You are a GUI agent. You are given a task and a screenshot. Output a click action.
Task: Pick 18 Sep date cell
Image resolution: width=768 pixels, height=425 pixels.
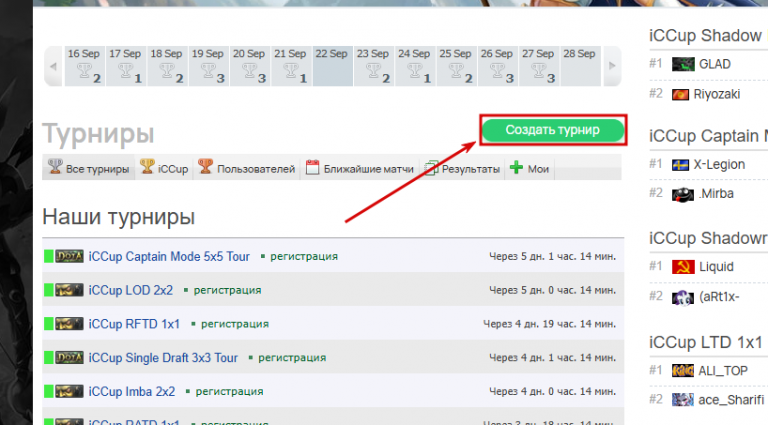167,66
